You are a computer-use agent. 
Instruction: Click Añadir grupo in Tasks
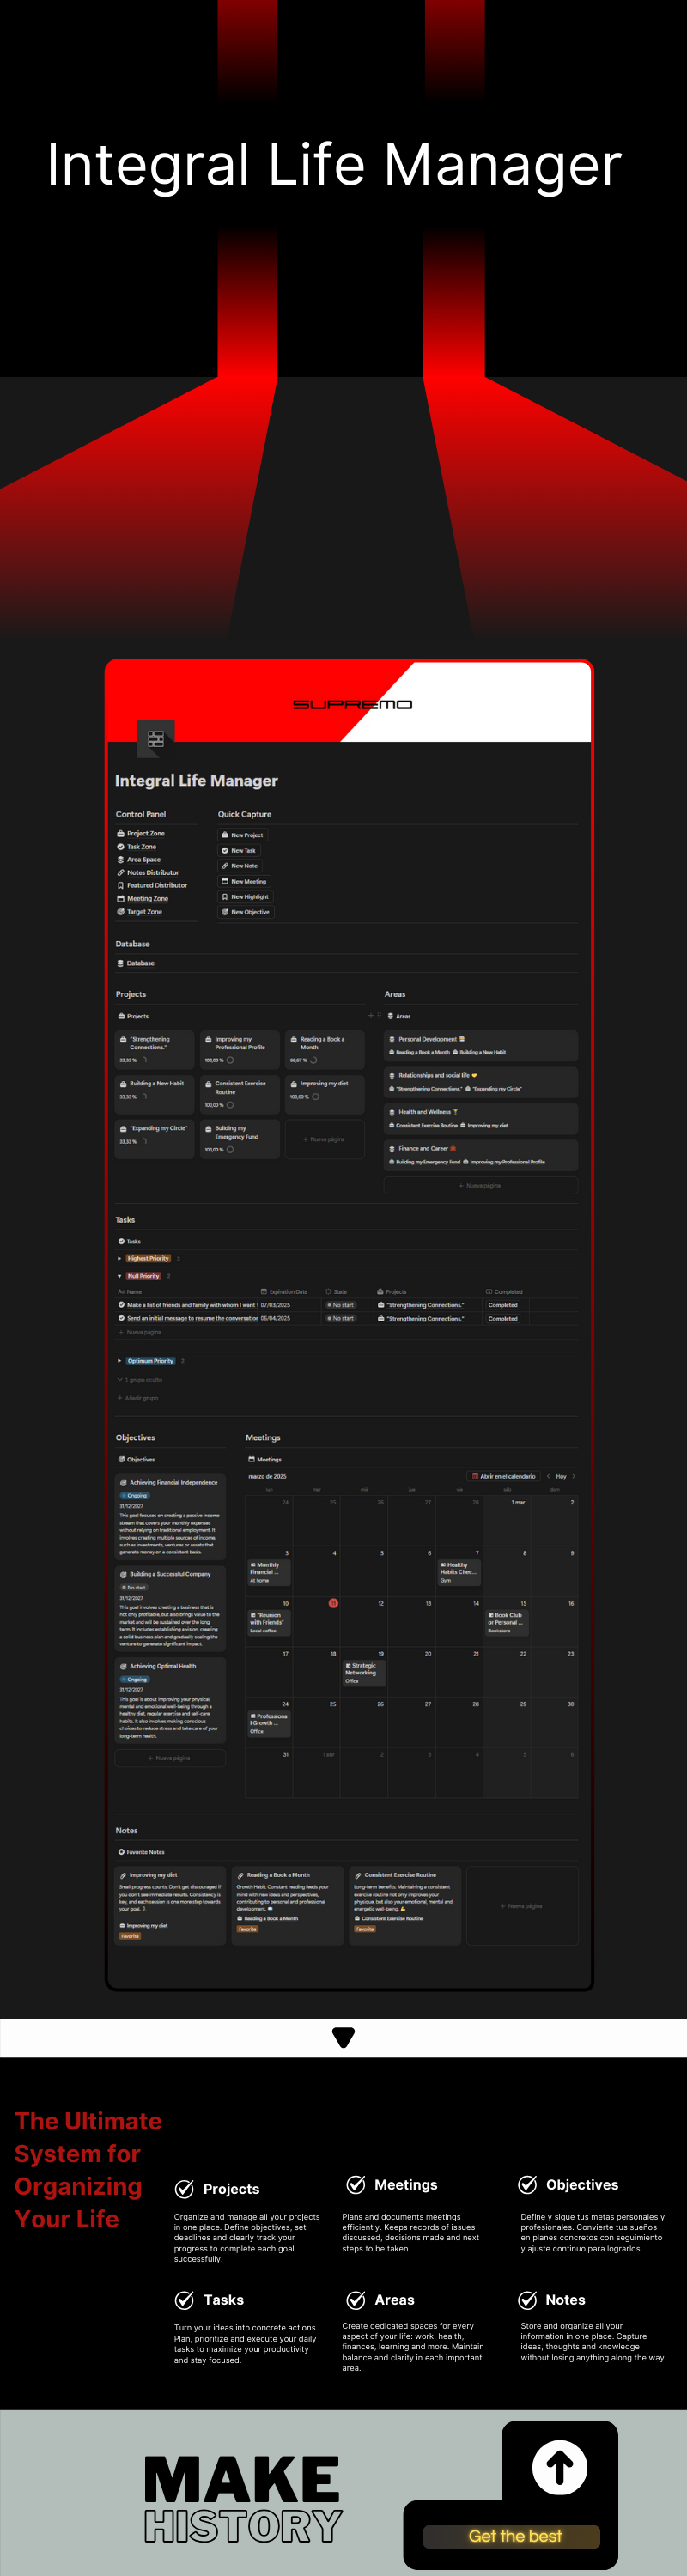coord(139,1398)
